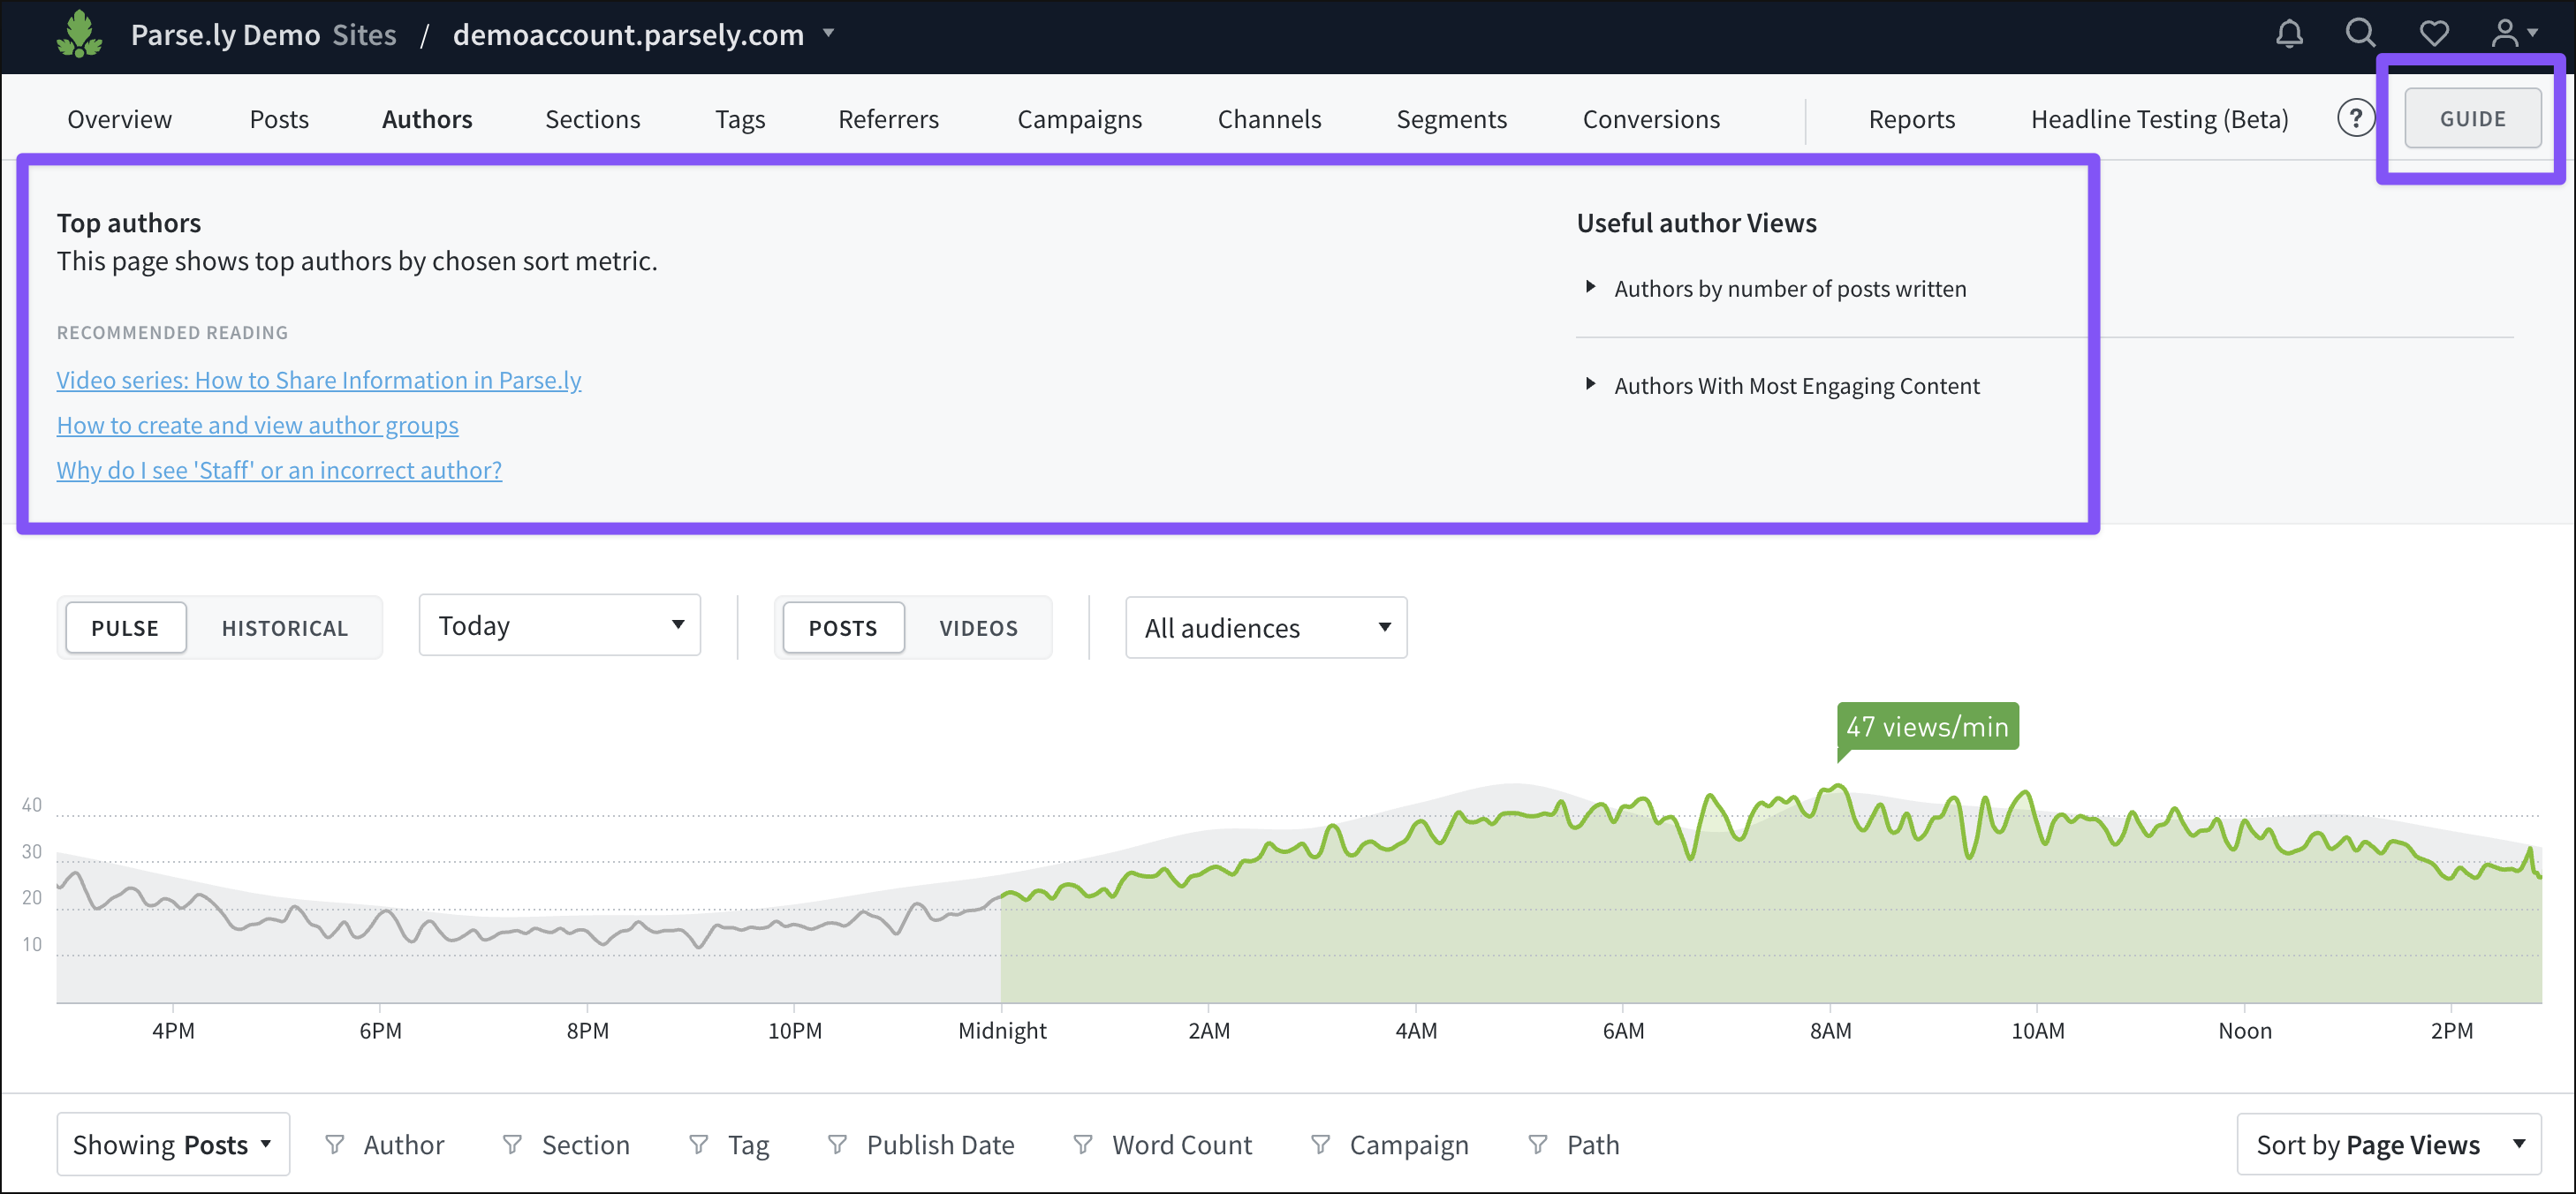The width and height of the screenshot is (2576, 1194).
Task: Open the 'Staff' incorrect author link
Action: tap(279, 470)
